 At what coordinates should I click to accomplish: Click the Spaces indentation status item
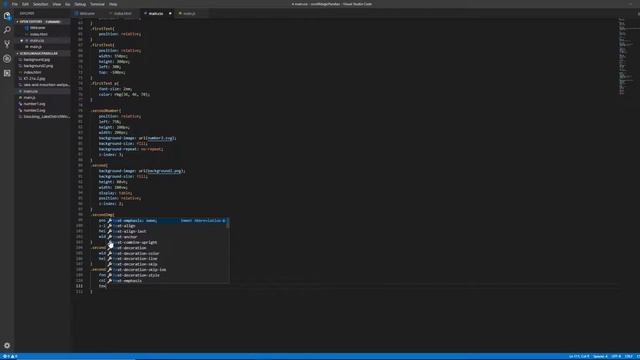click(600, 357)
